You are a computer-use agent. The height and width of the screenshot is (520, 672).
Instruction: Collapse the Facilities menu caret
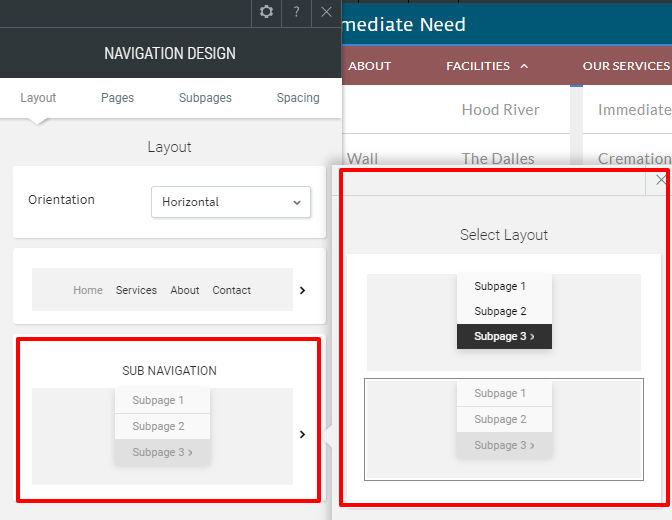(524, 66)
